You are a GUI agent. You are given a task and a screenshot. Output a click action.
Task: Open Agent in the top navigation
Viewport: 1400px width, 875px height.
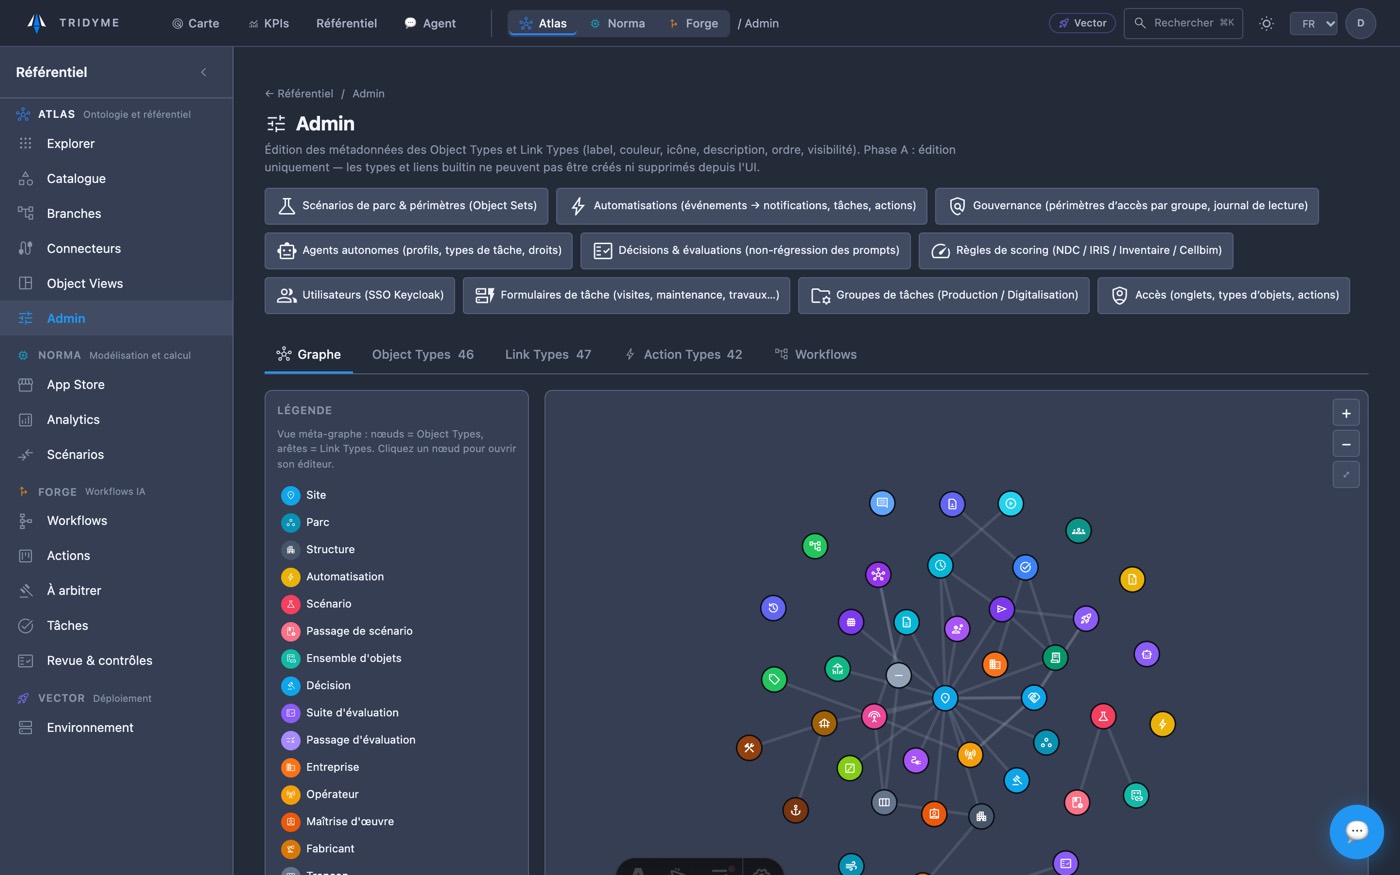pyautogui.click(x=430, y=23)
